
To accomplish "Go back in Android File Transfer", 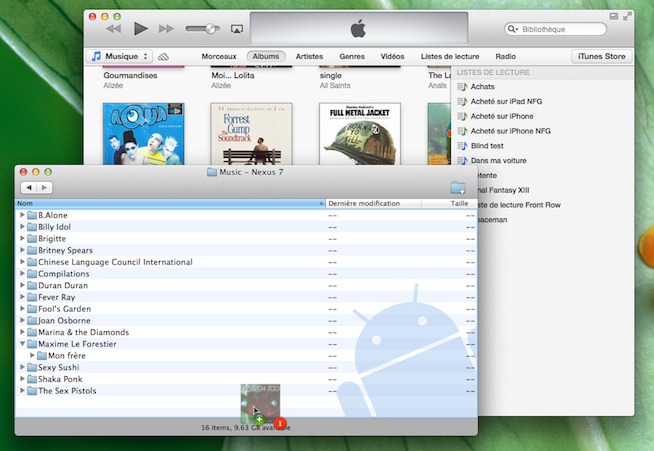I will point(29,188).
